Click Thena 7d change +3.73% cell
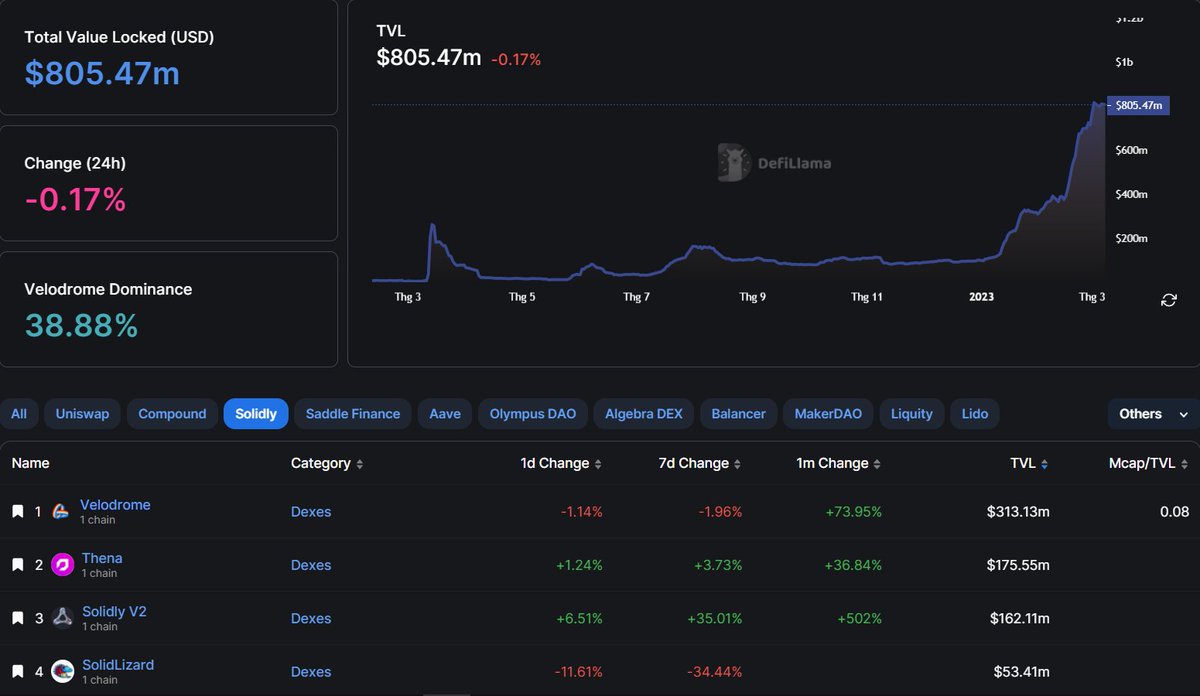This screenshot has width=1200, height=696. point(717,565)
